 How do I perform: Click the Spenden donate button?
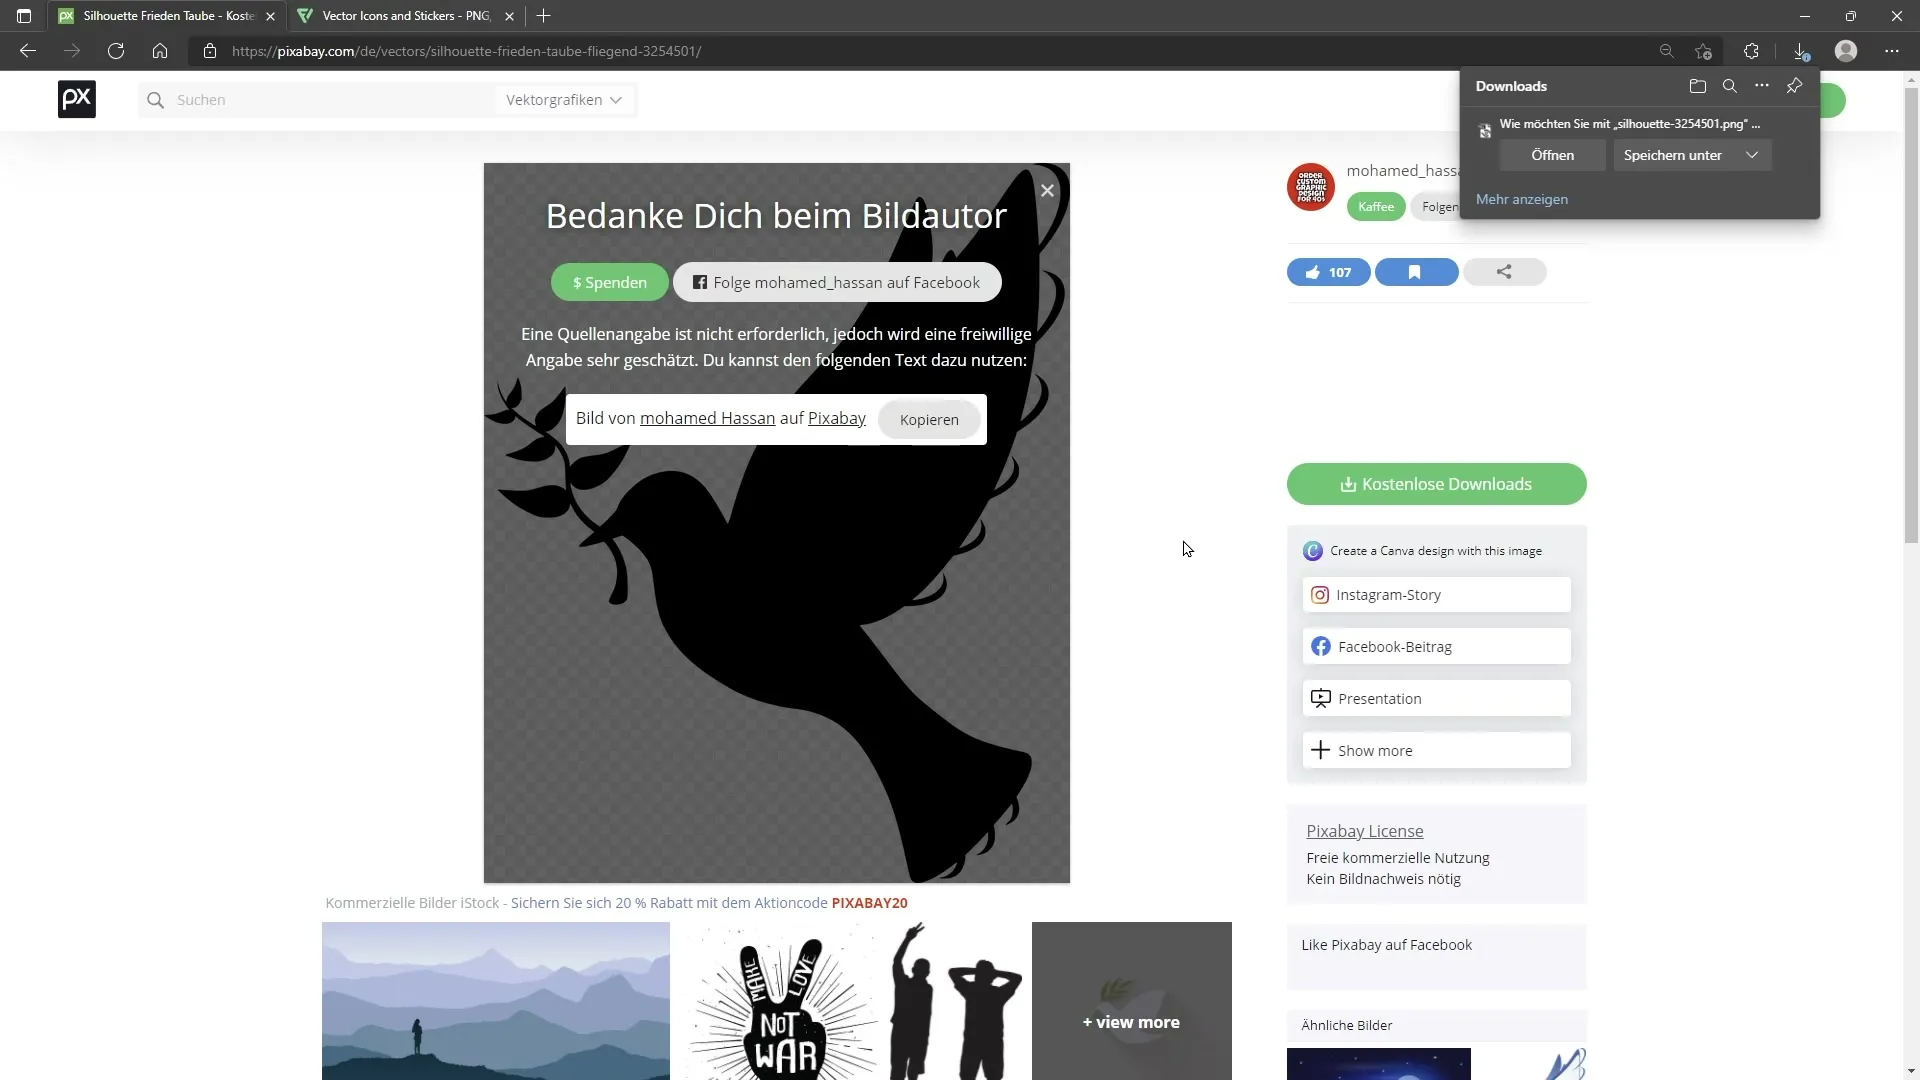click(609, 283)
